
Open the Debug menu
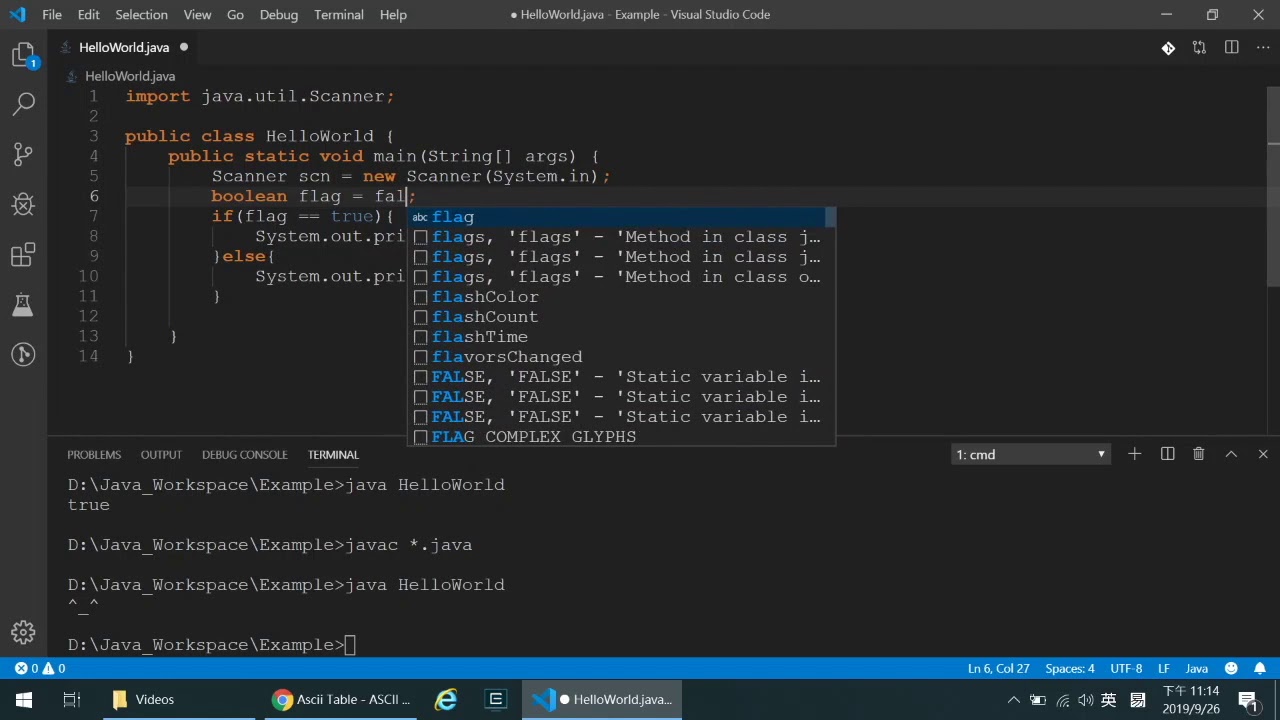[279, 15]
